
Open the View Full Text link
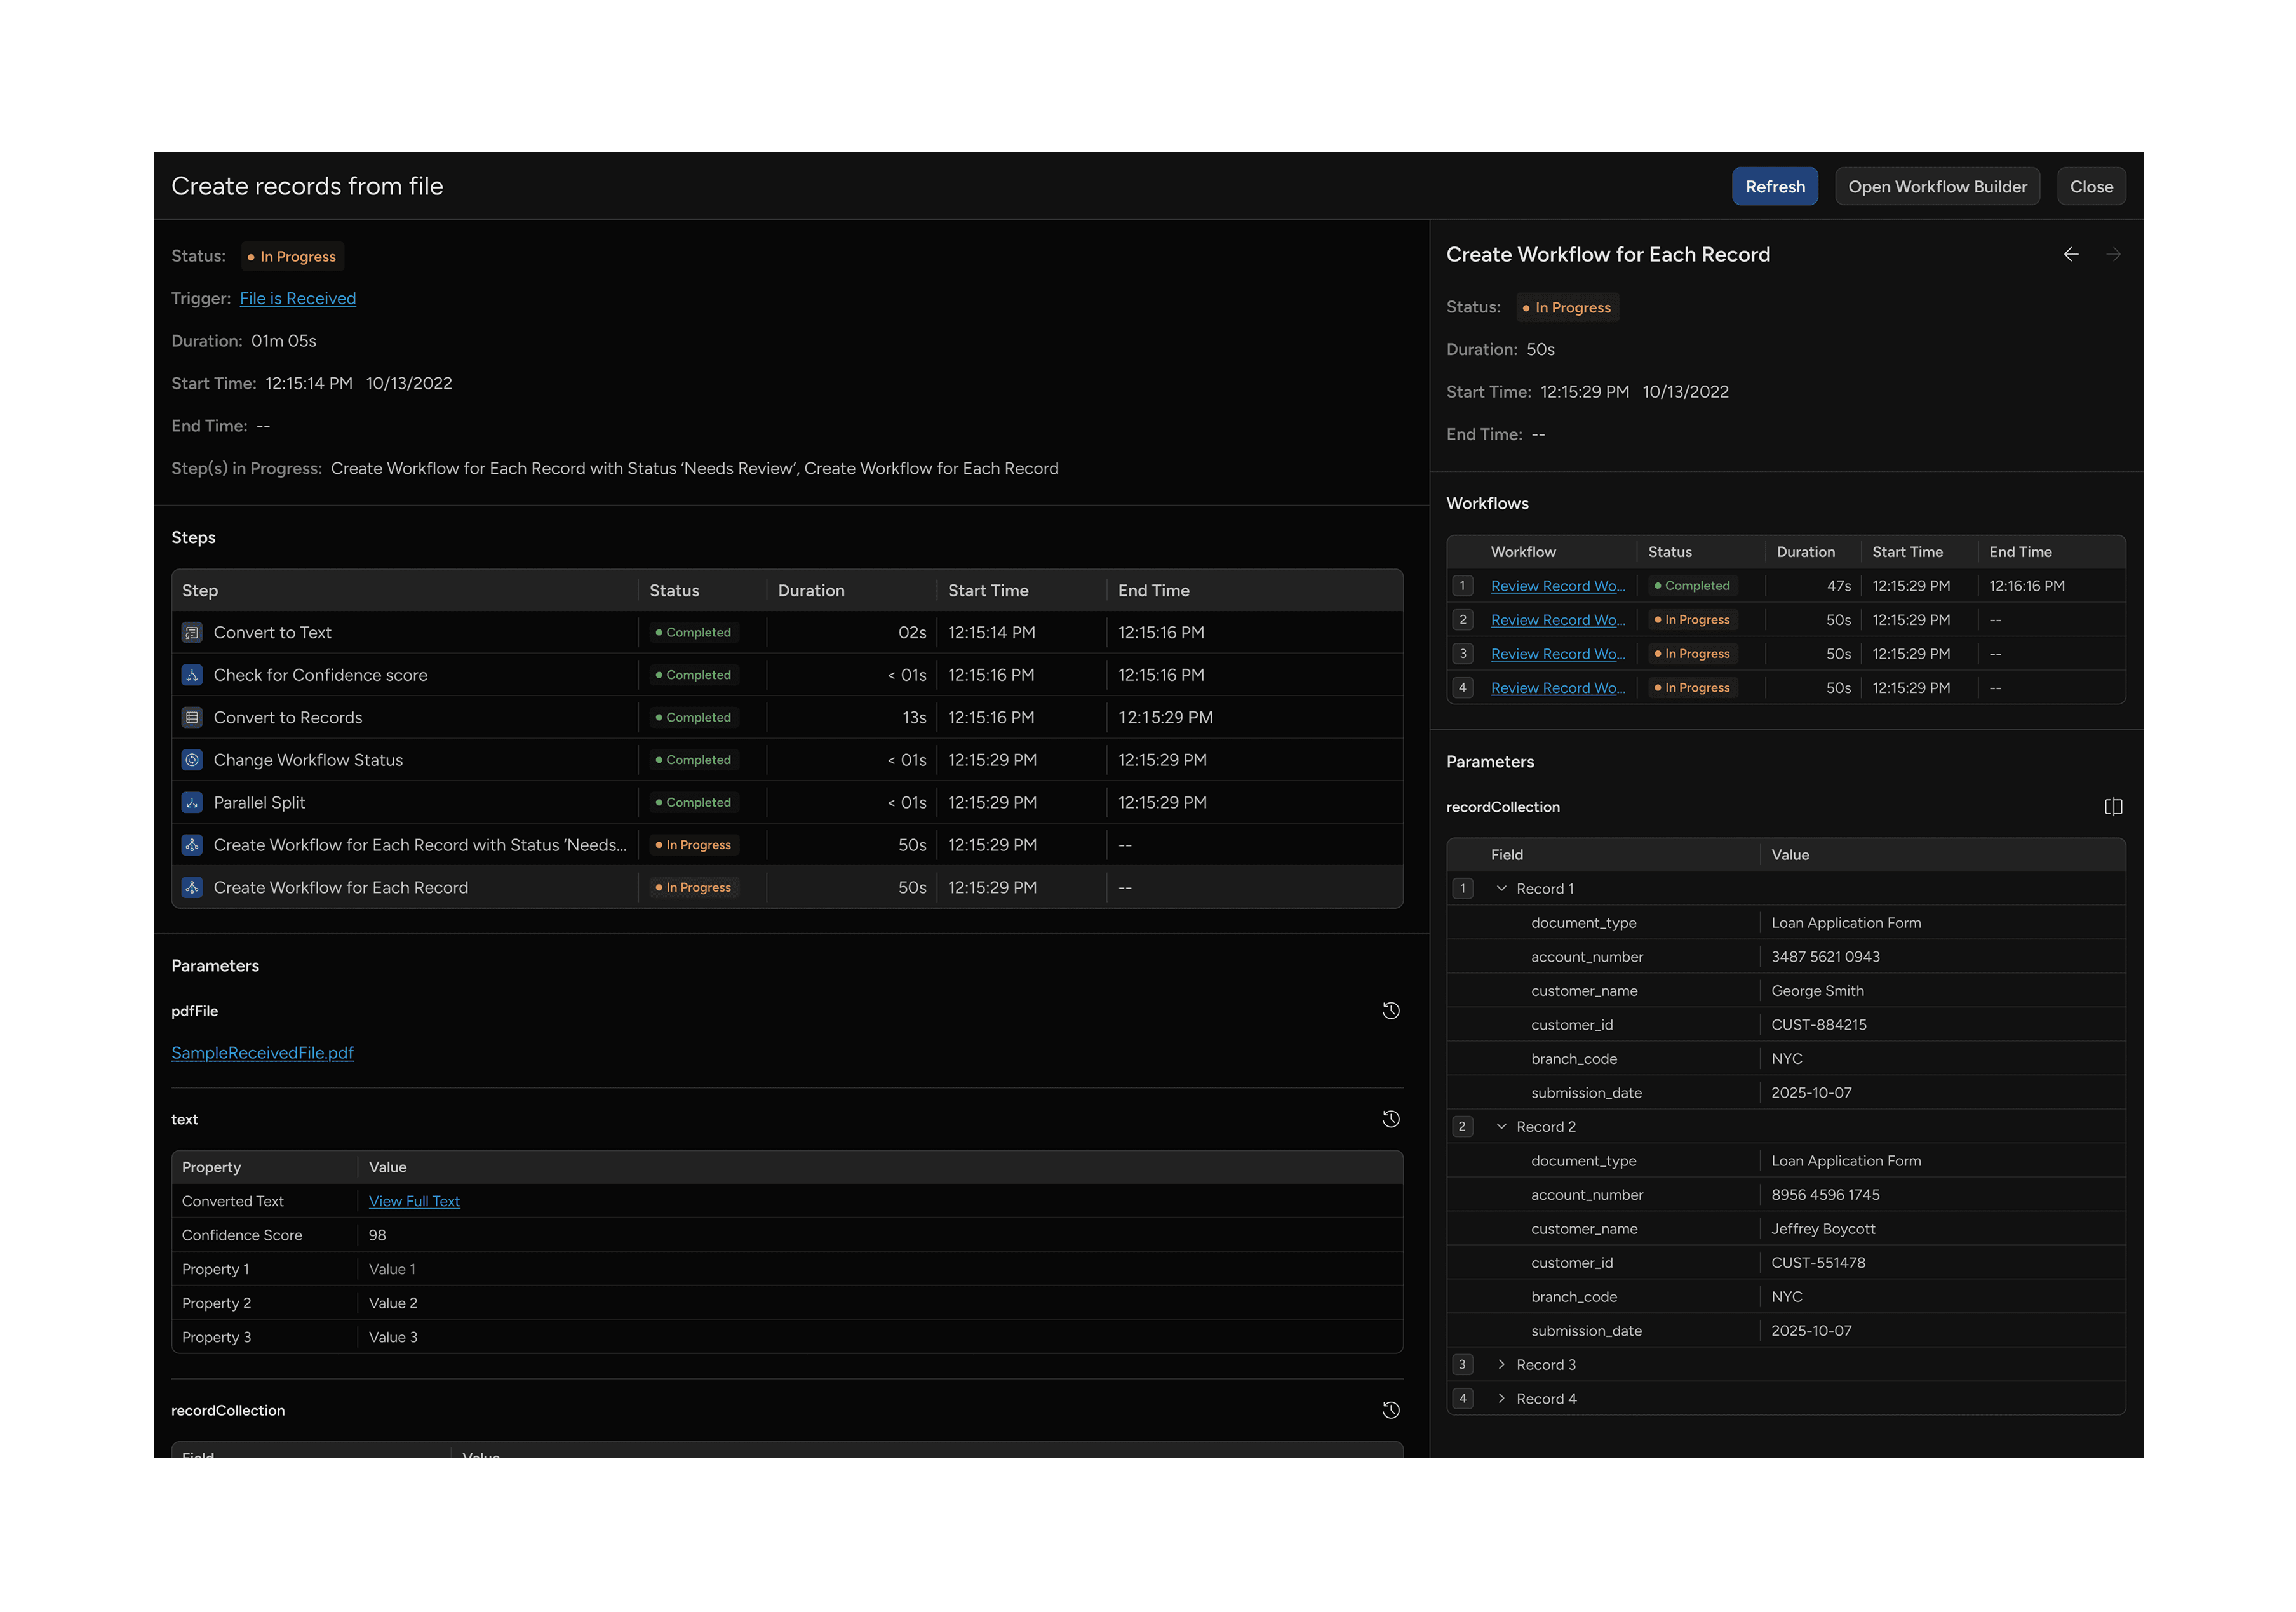pos(414,1201)
